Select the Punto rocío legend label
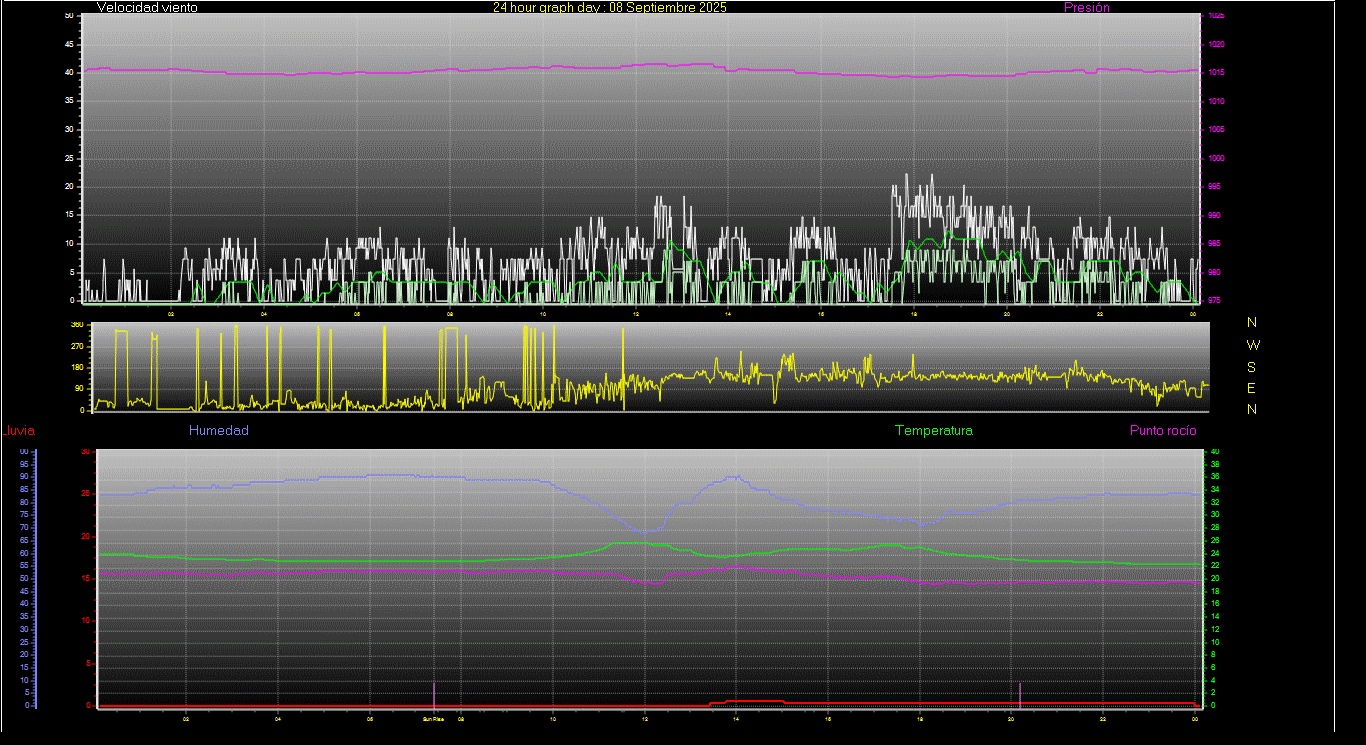 tap(1162, 430)
